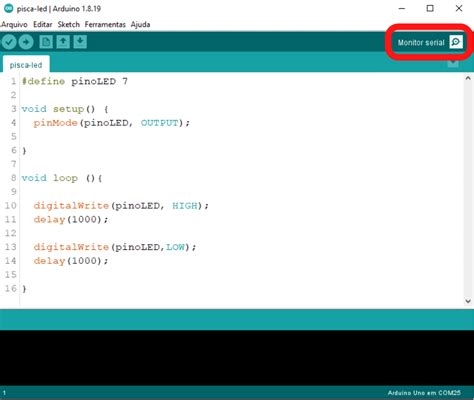
Task: Open the Sketch menu
Action: [x=68, y=24]
